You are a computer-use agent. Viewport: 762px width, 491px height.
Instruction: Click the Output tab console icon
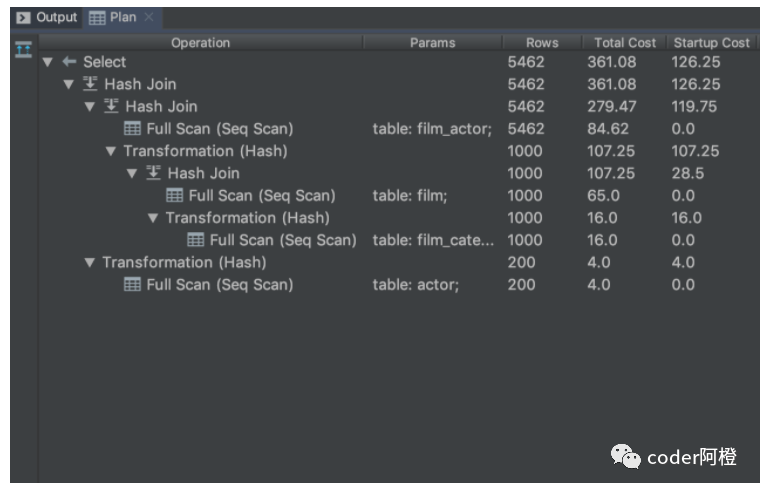23,18
